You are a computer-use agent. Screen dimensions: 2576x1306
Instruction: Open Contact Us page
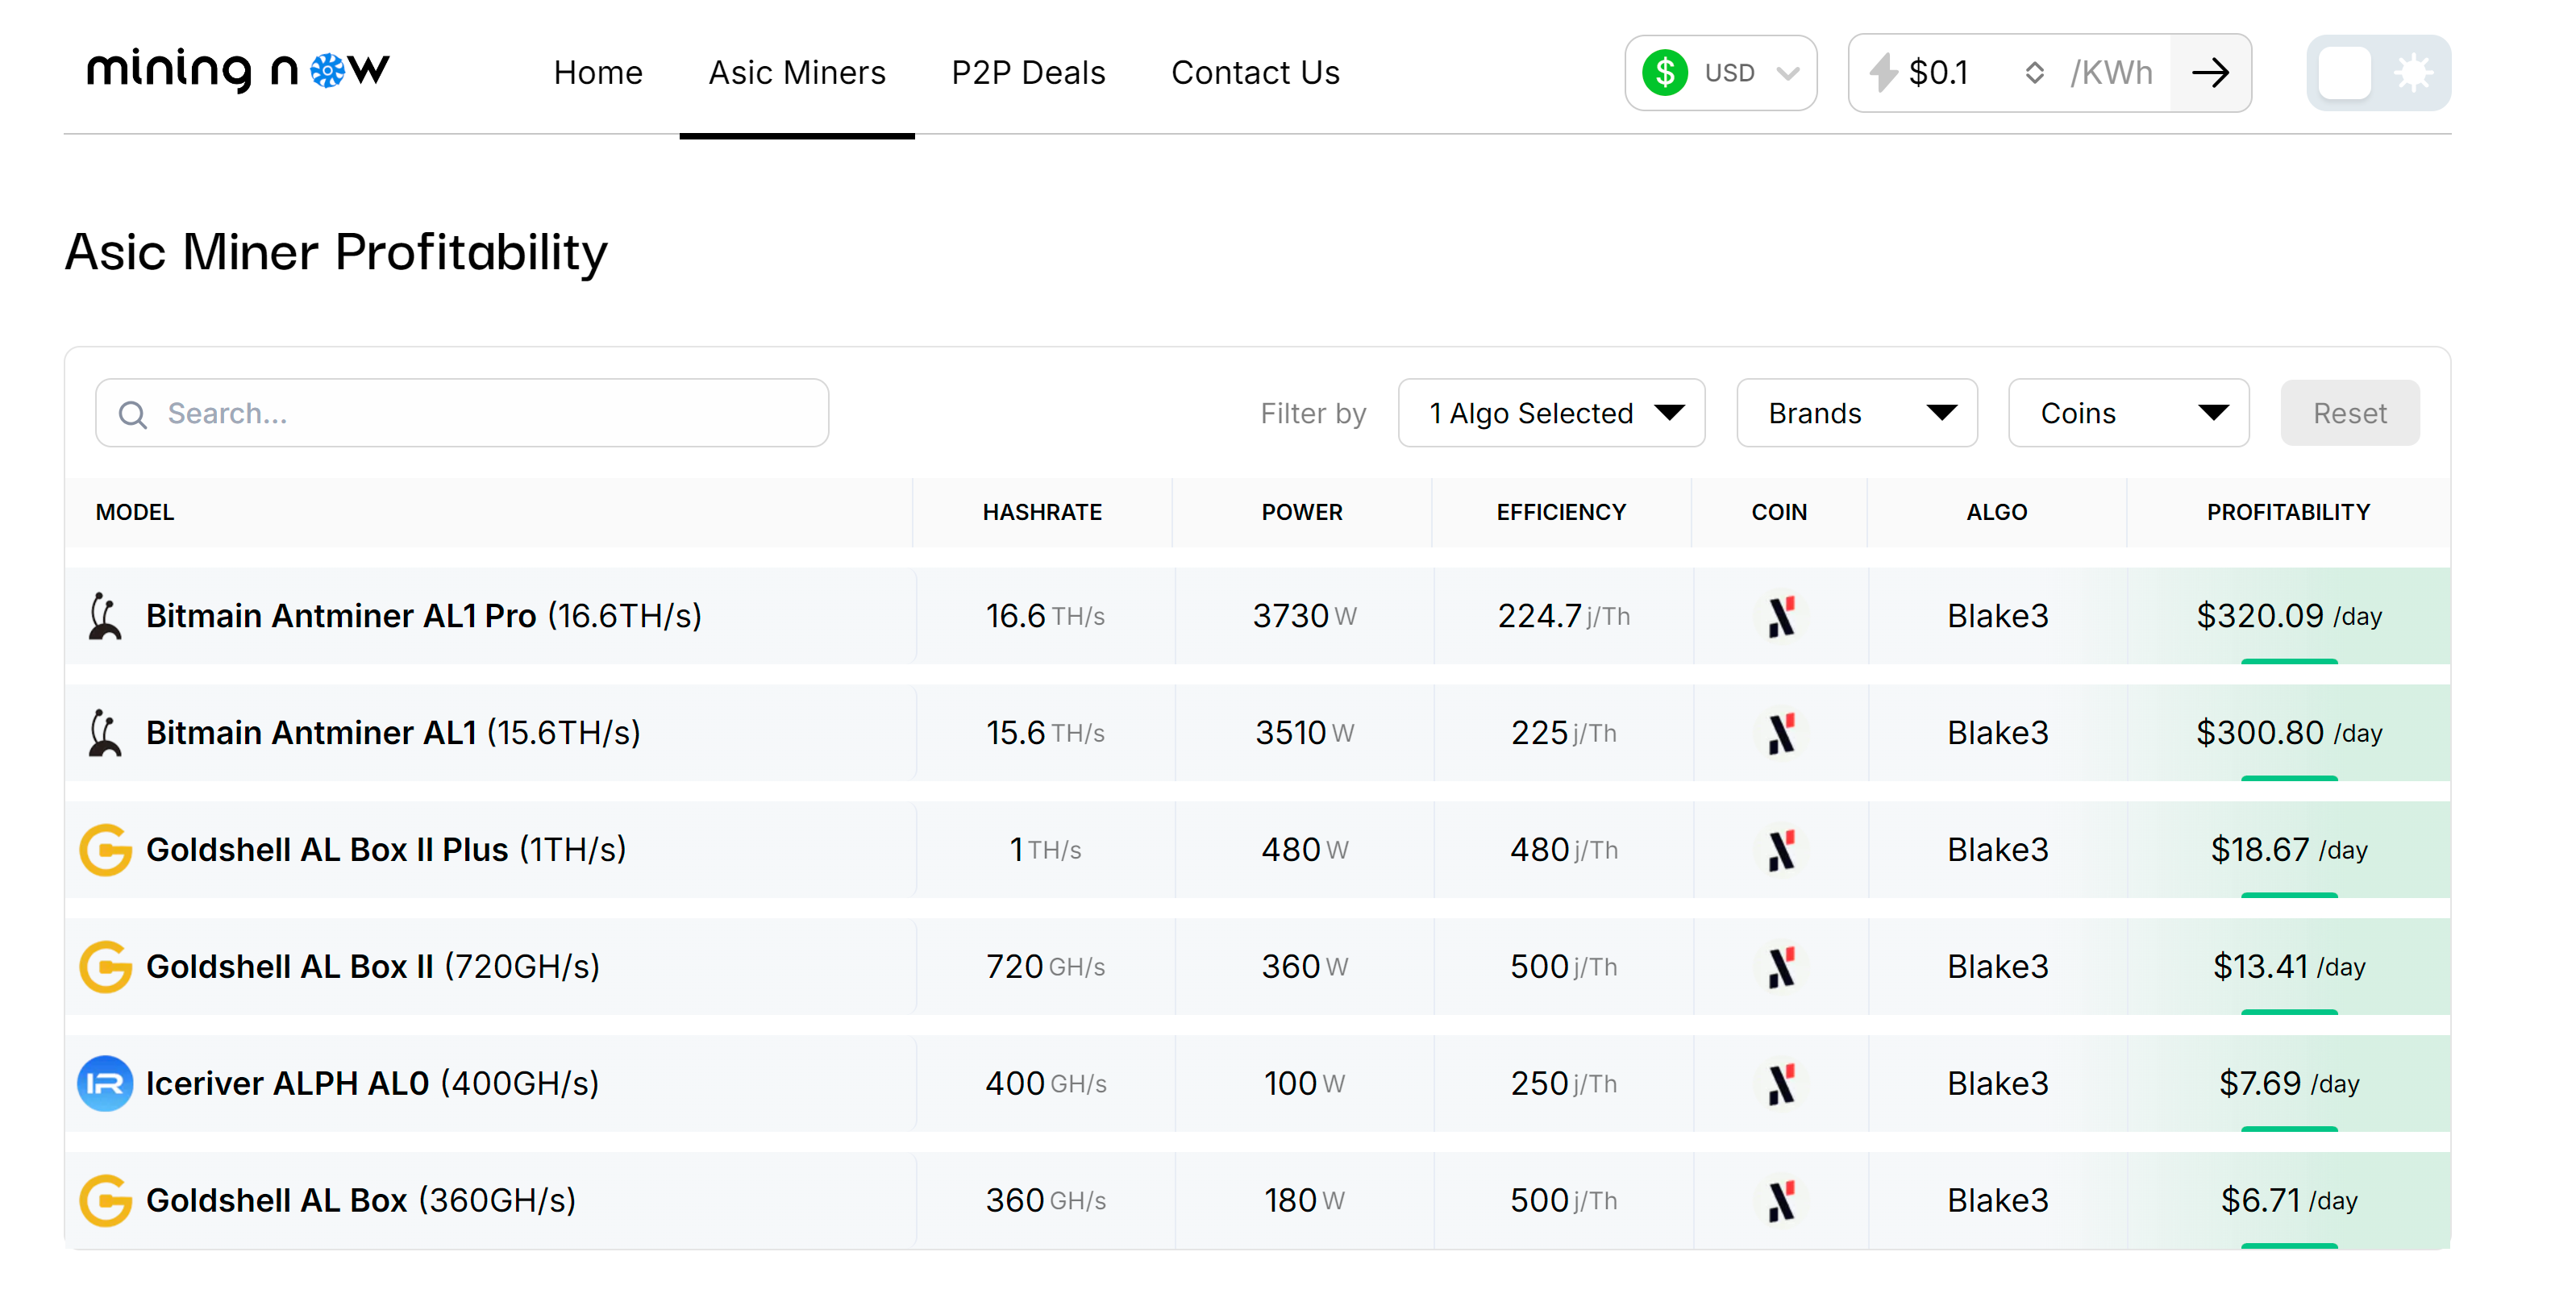pyautogui.click(x=1255, y=73)
